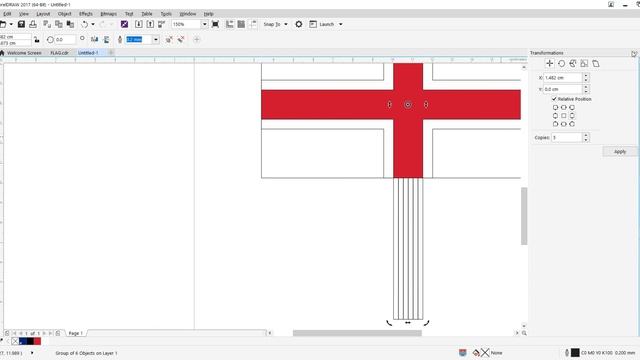Click the Paste icon in the toolbar
The height and width of the screenshot is (360, 640).
70,24
